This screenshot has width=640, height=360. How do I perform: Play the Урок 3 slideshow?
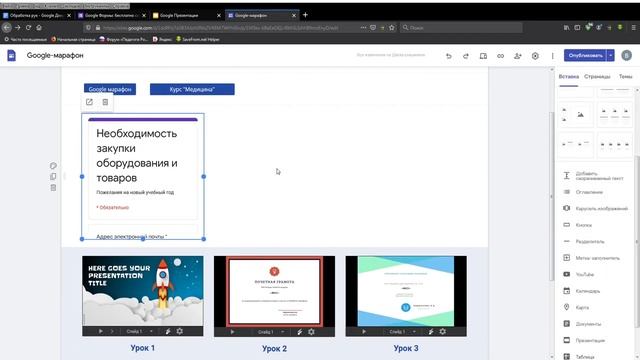click(364, 331)
